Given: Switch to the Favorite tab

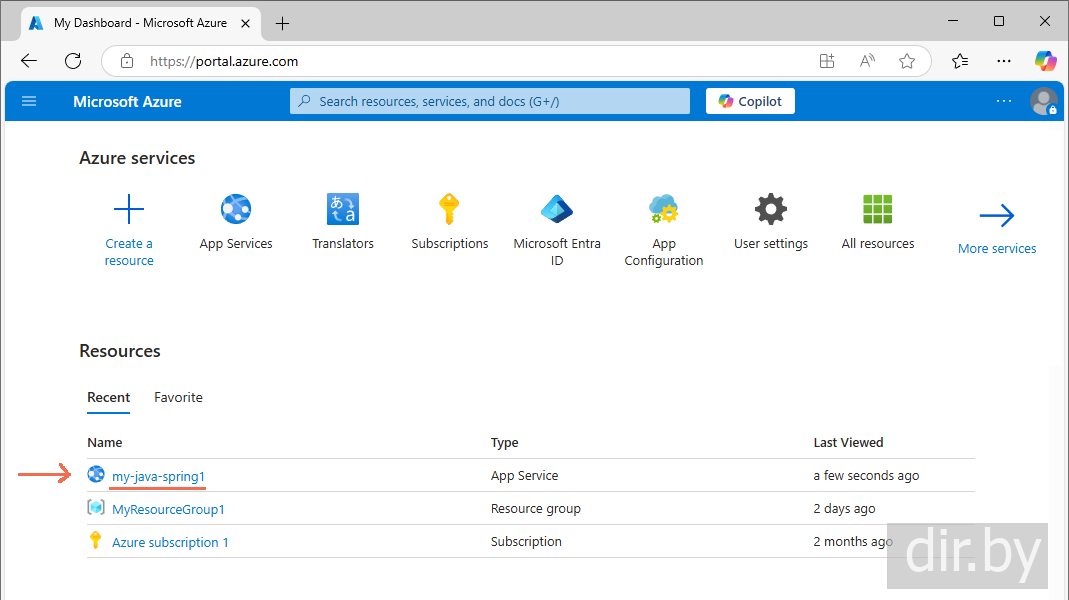Looking at the screenshot, I should tap(178, 397).
